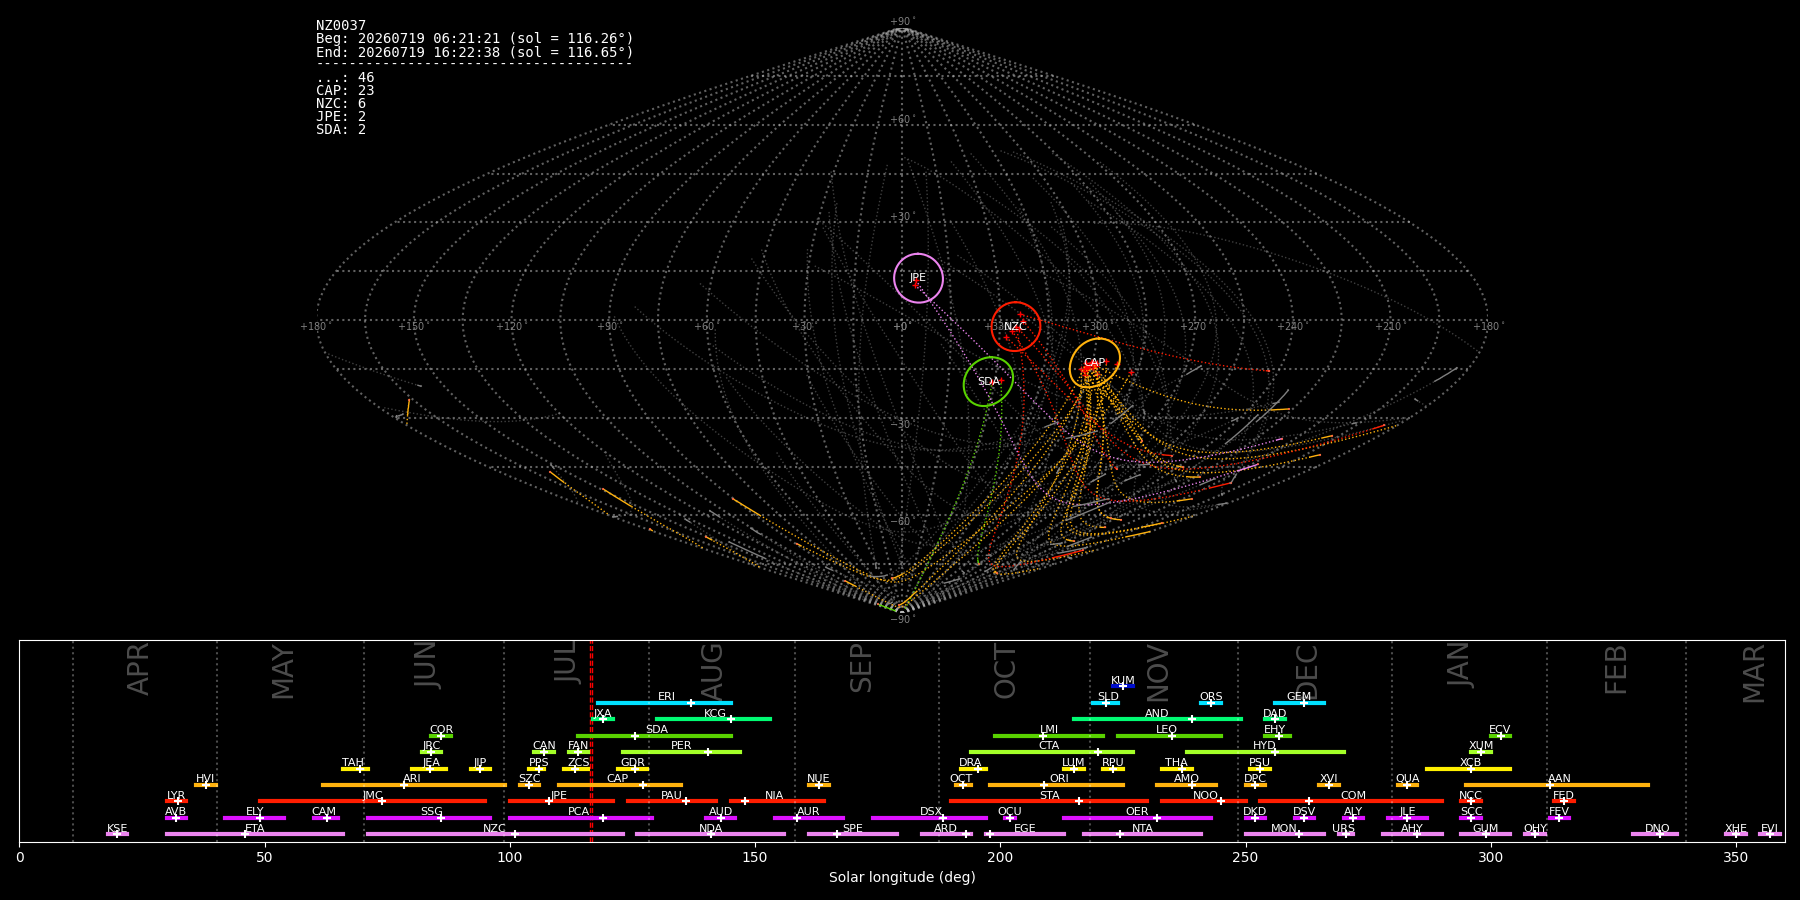Click the 'DEC' month label in timeline
The image size is (1800, 900).
[x=1307, y=671]
